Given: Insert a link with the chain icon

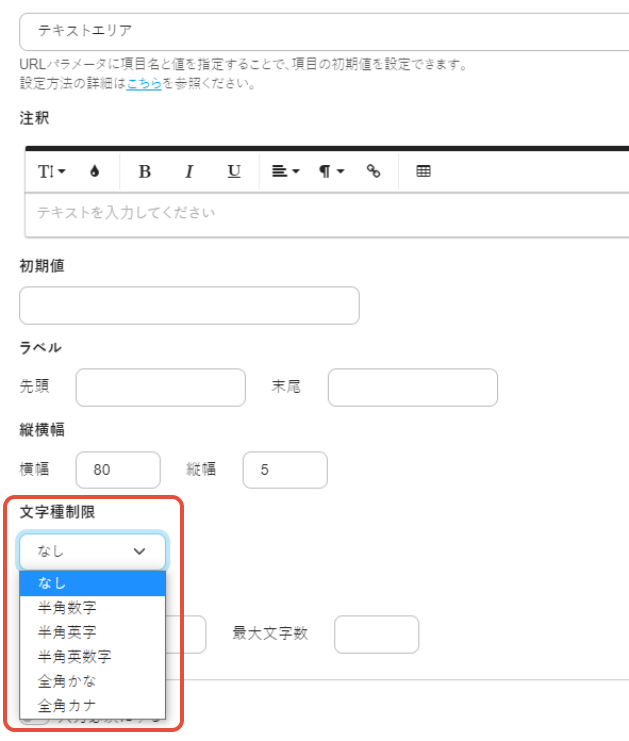Looking at the screenshot, I should 373,171.
